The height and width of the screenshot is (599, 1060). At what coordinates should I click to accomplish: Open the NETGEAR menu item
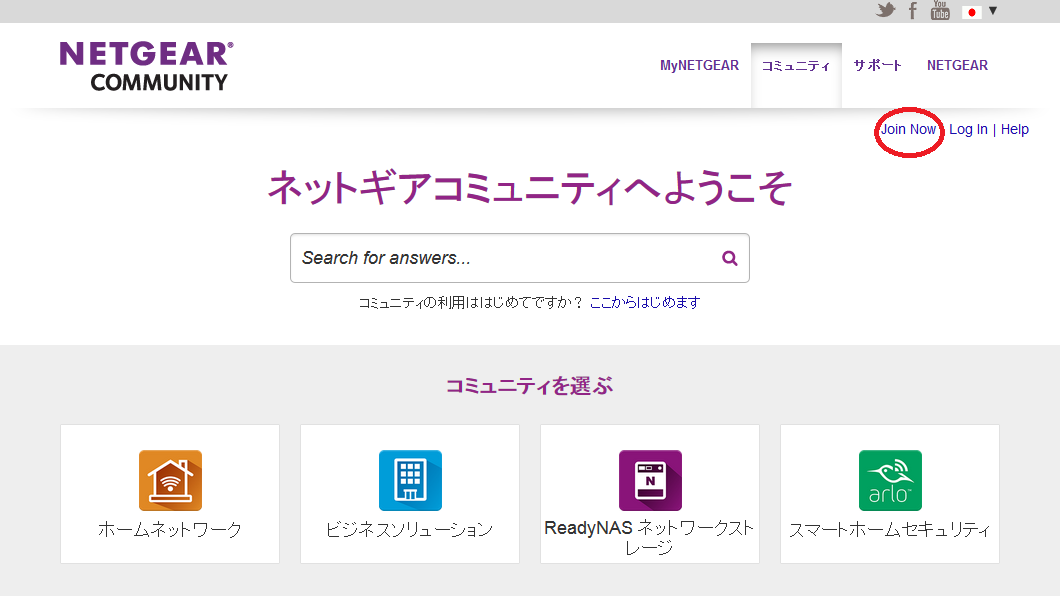click(x=957, y=66)
